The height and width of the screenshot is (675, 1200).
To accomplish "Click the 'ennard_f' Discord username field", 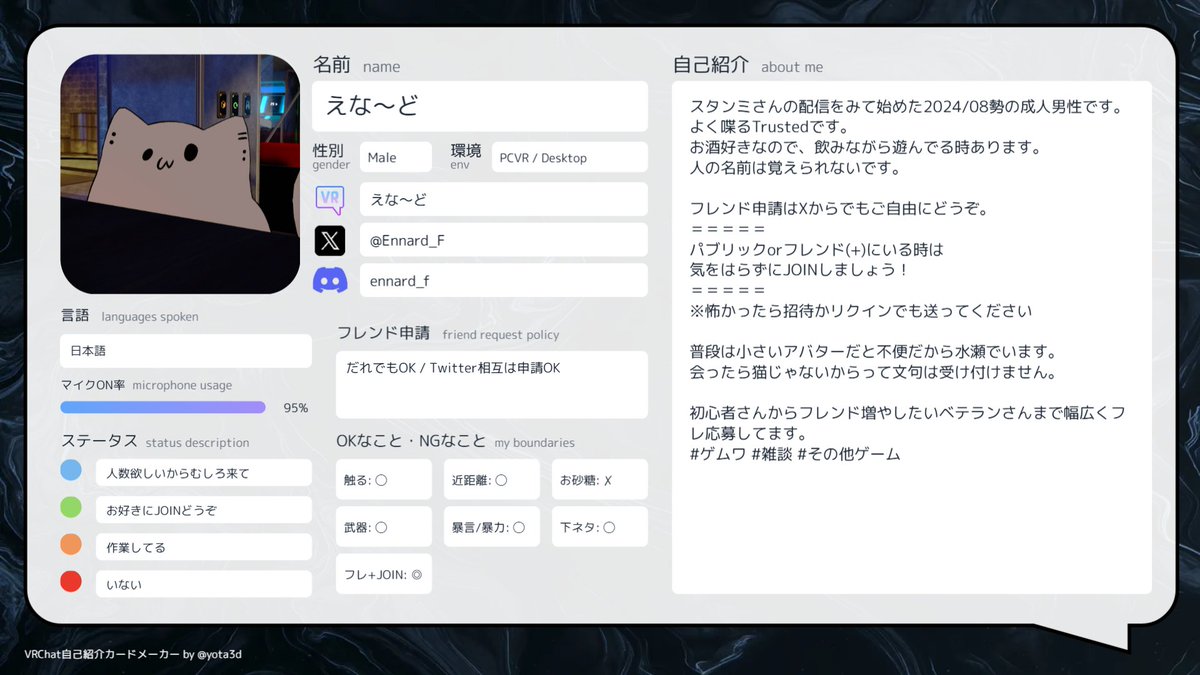I will [504, 281].
